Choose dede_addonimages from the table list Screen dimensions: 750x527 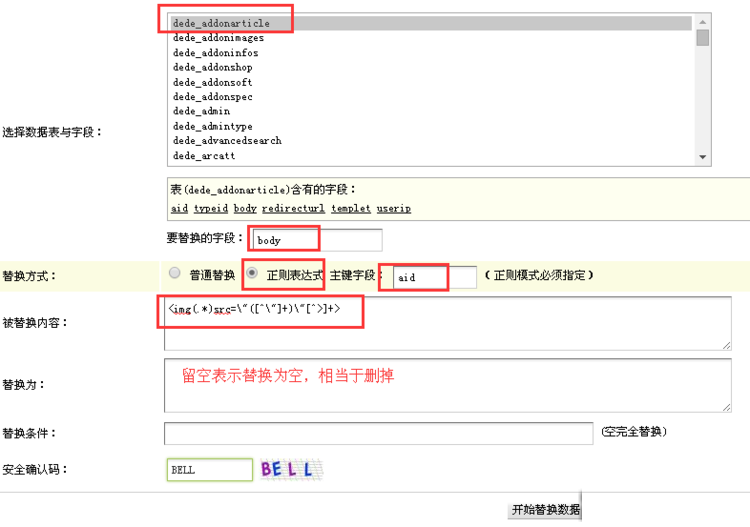point(218,38)
